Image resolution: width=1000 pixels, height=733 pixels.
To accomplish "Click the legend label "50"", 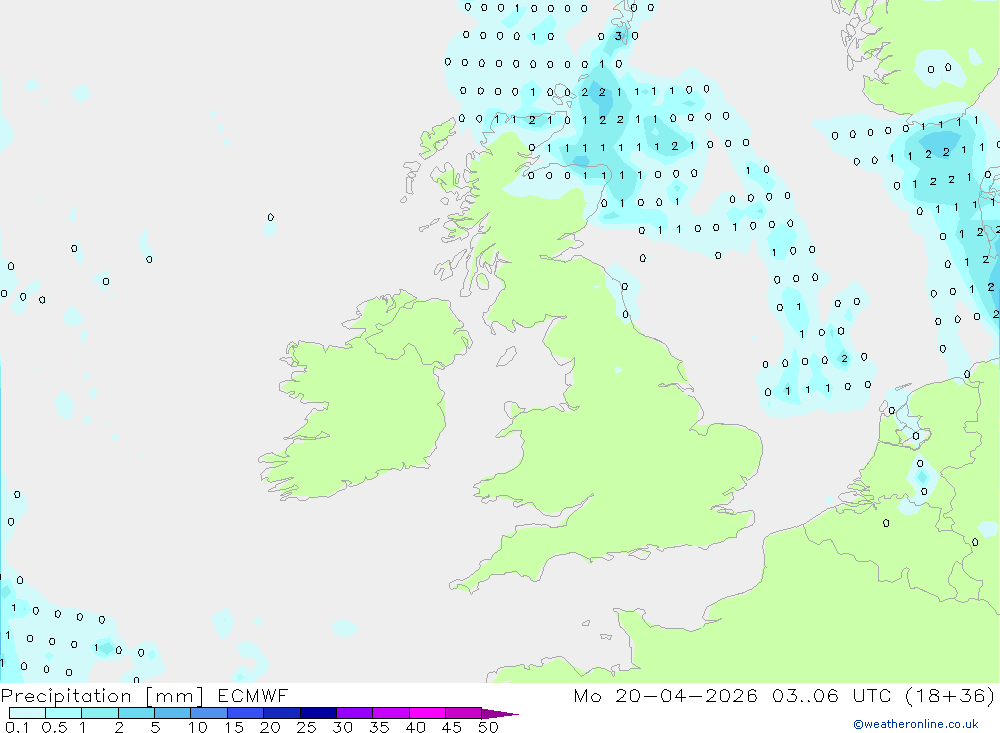I will click(489, 727).
